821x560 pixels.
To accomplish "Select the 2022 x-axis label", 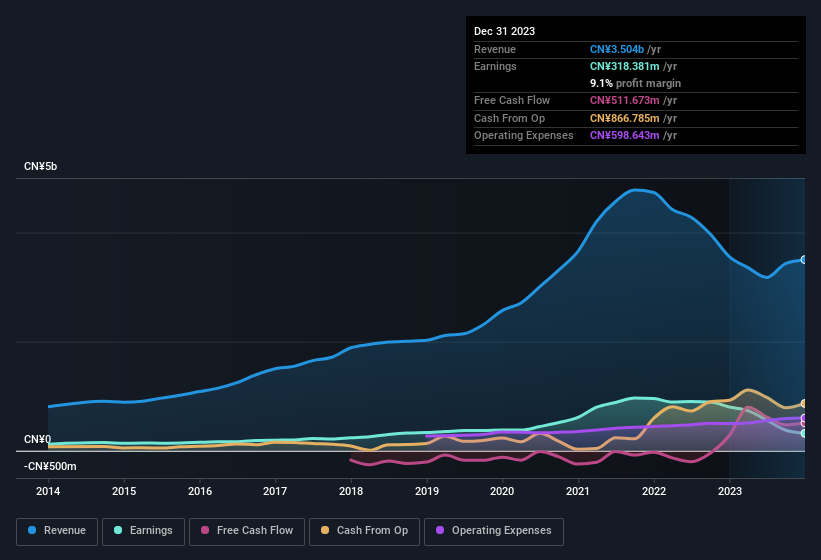I will click(654, 491).
